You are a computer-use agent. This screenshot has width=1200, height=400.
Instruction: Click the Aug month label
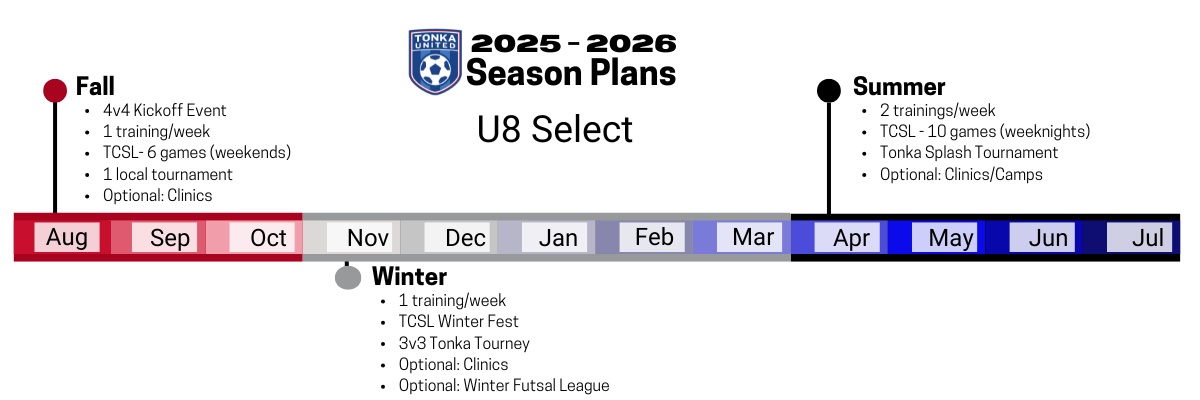click(x=67, y=238)
